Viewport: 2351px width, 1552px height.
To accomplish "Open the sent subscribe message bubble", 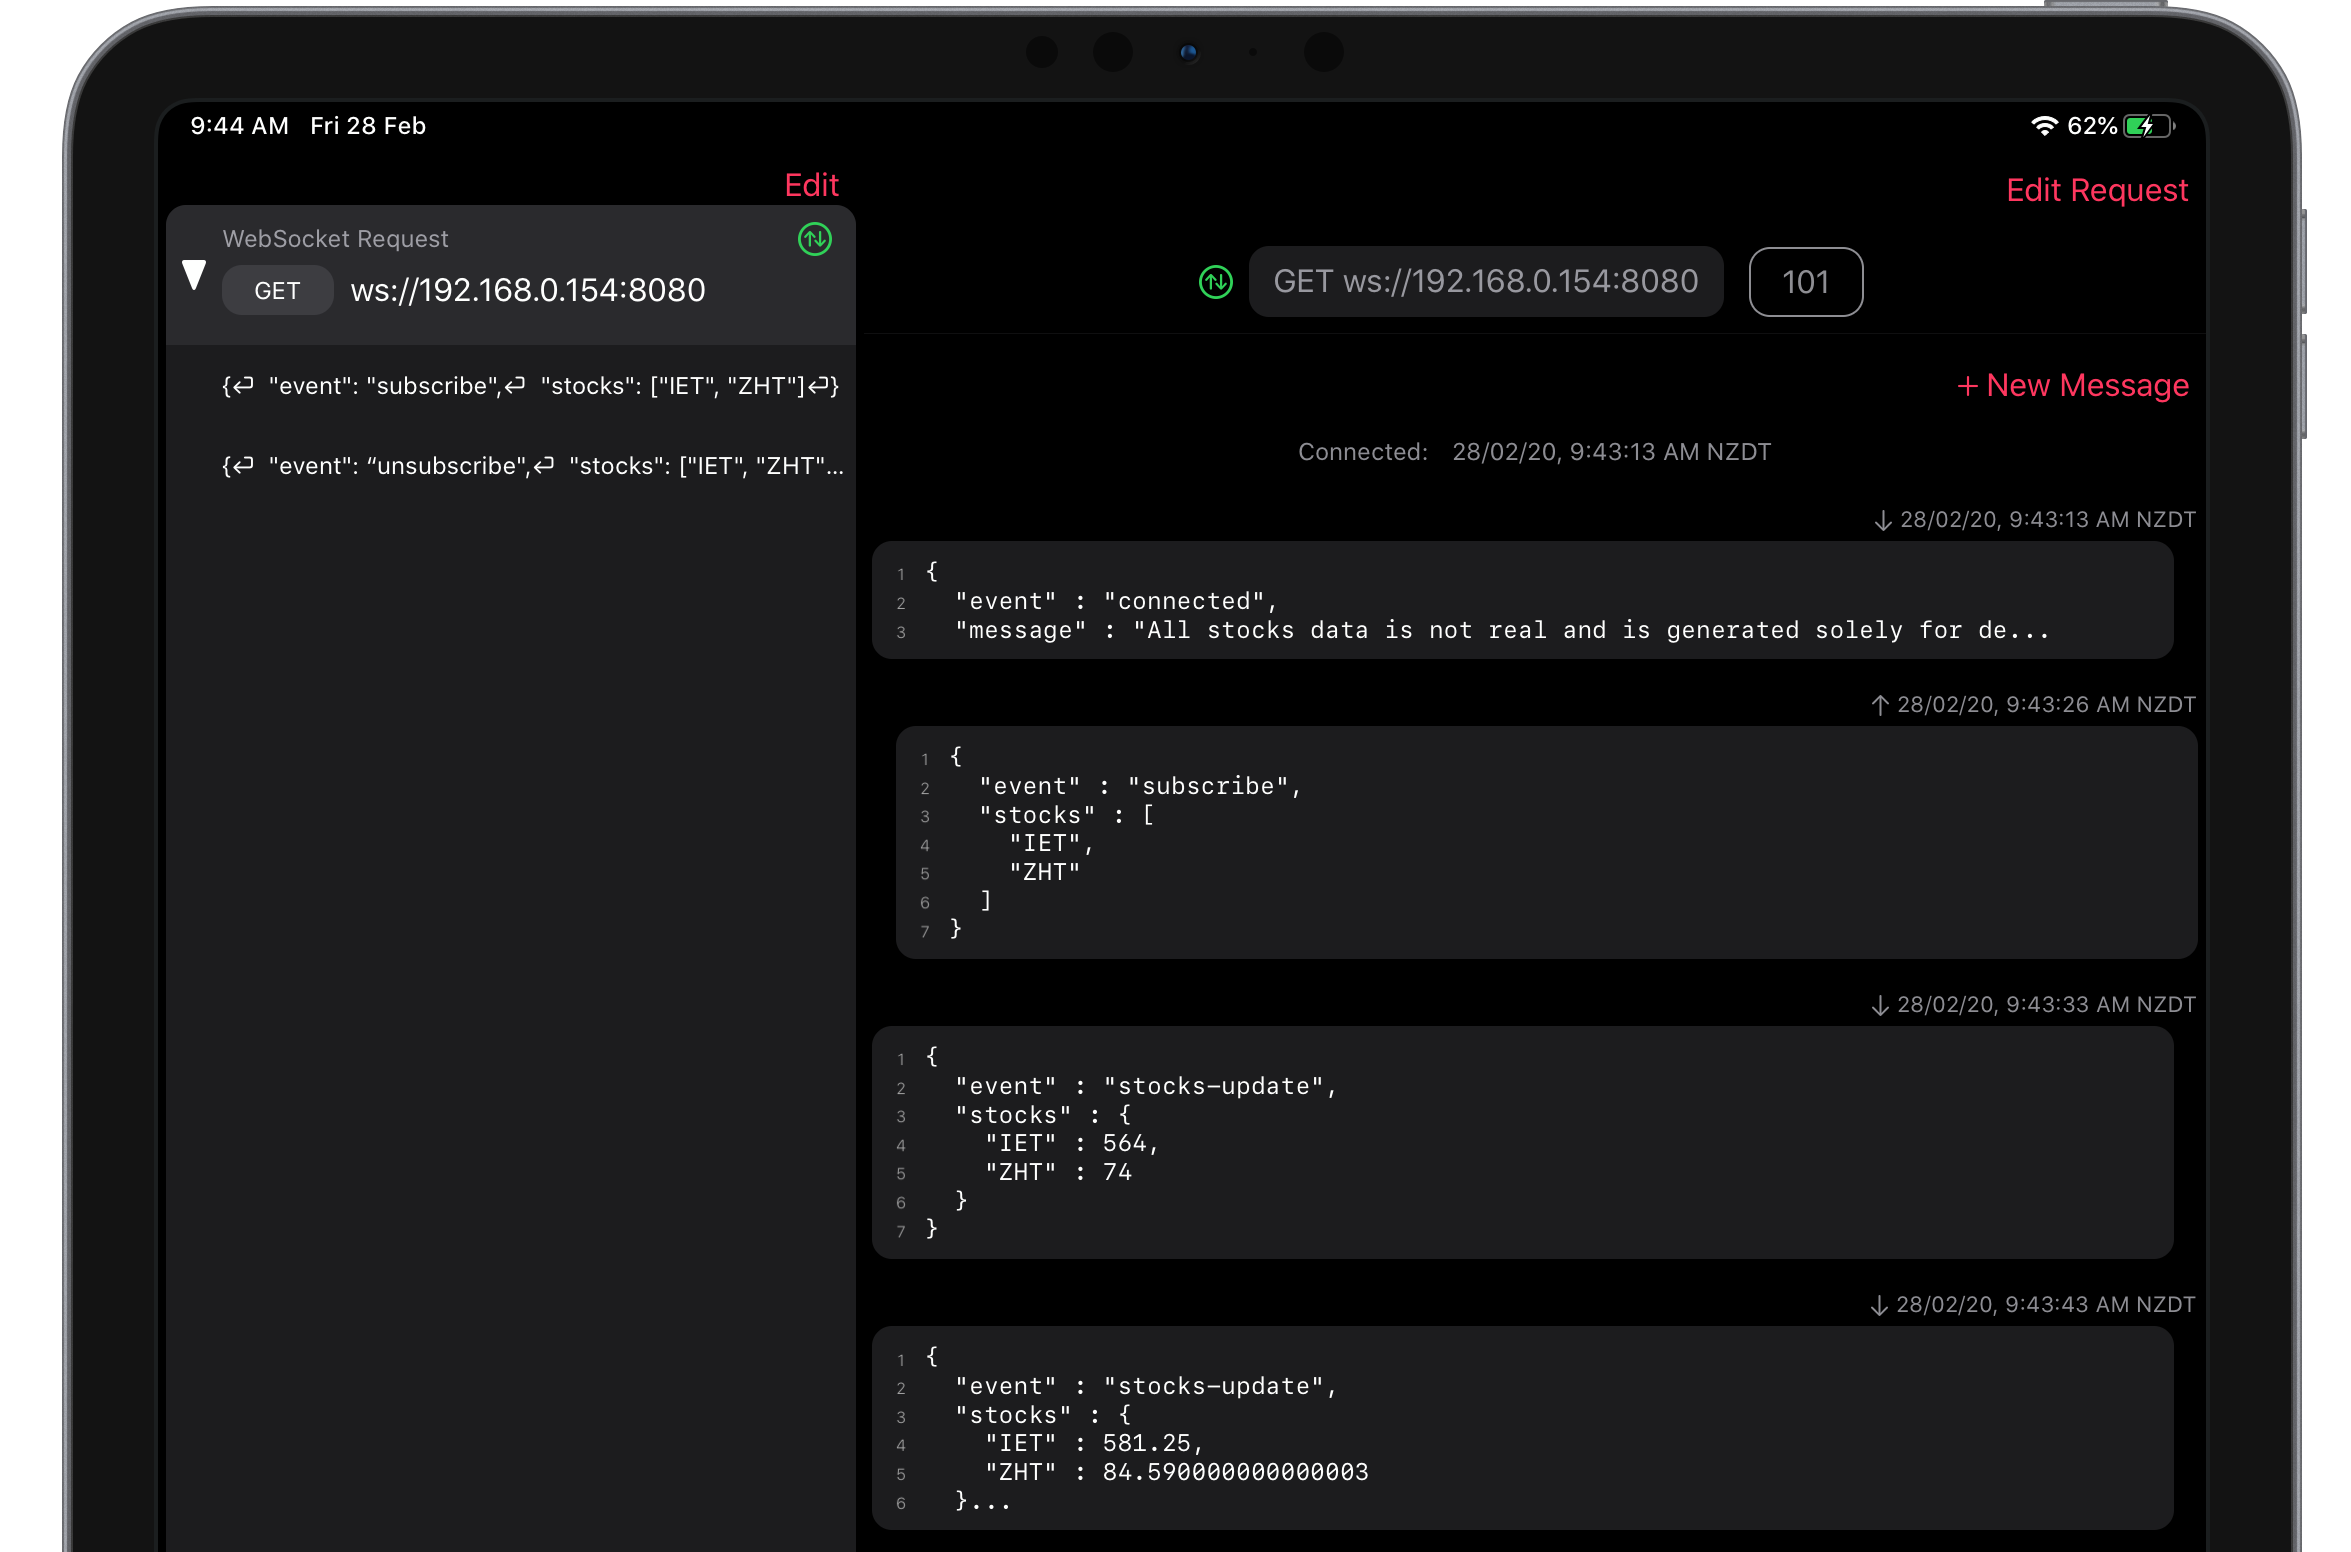I will [1545, 843].
